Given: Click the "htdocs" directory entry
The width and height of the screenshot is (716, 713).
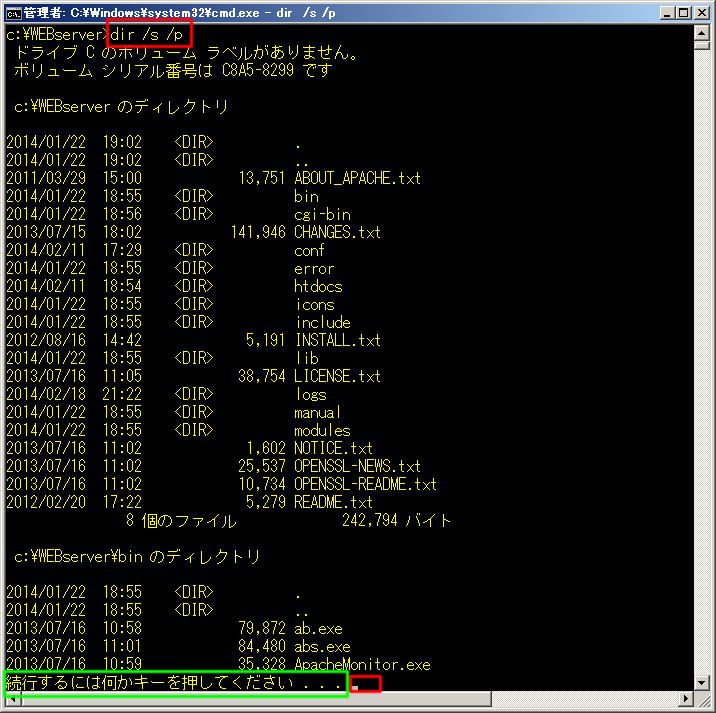Looking at the screenshot, I should click(318, 286).
